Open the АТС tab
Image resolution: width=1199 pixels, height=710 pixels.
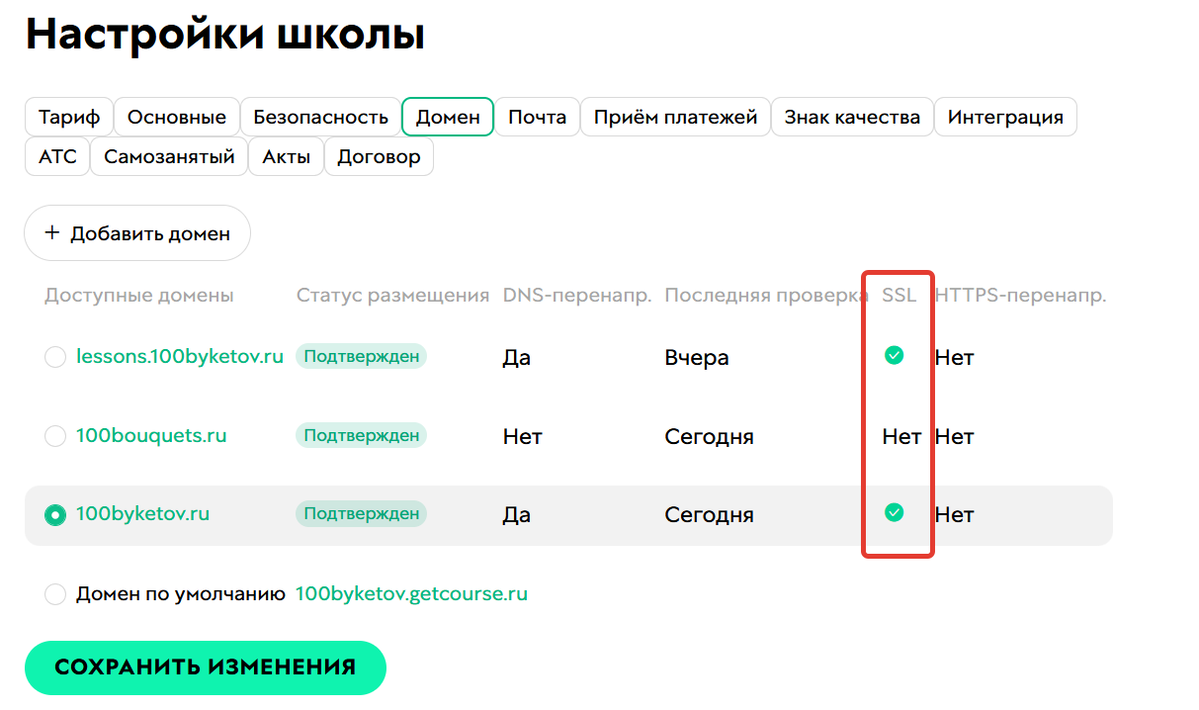click(57, 157)
